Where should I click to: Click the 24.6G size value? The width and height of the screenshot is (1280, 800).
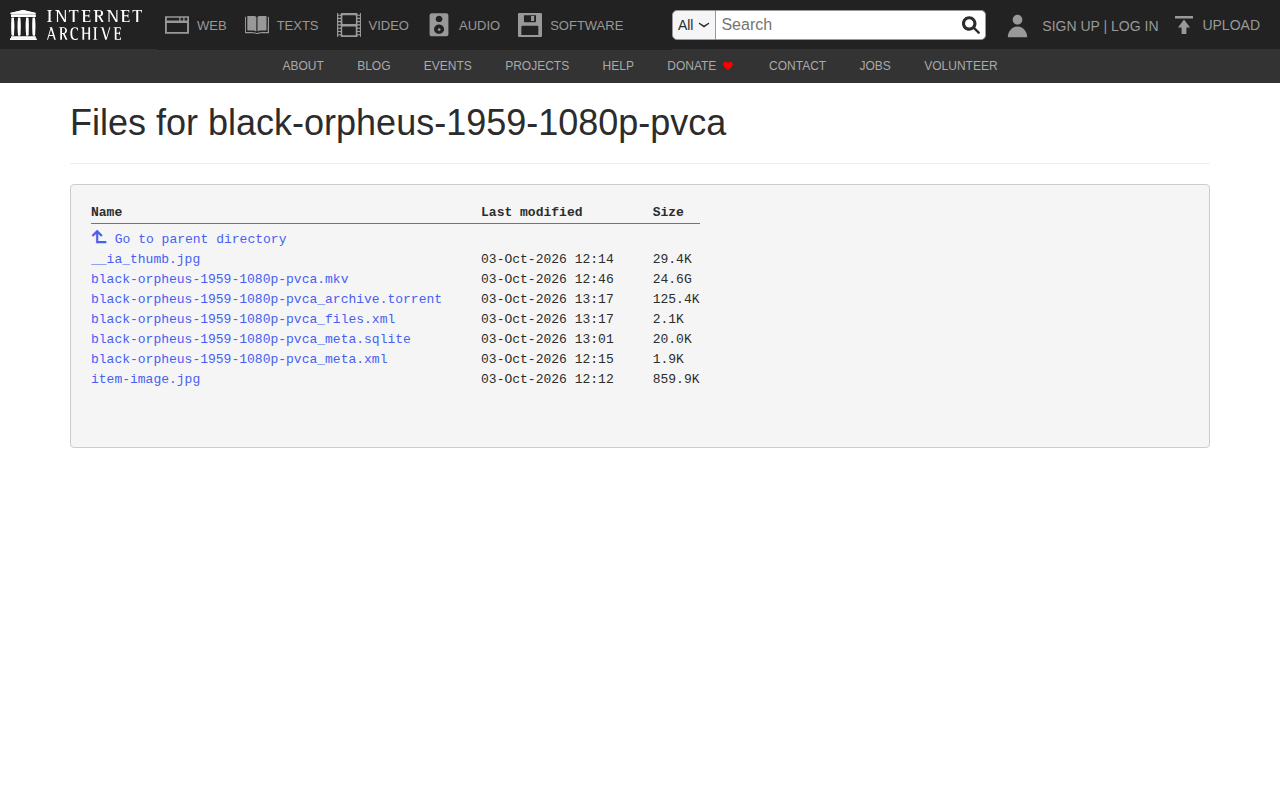point(672,279)
